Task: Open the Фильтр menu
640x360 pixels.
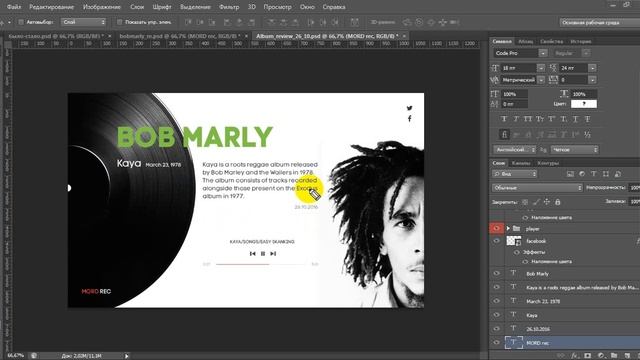Action: tap(229, 7)
